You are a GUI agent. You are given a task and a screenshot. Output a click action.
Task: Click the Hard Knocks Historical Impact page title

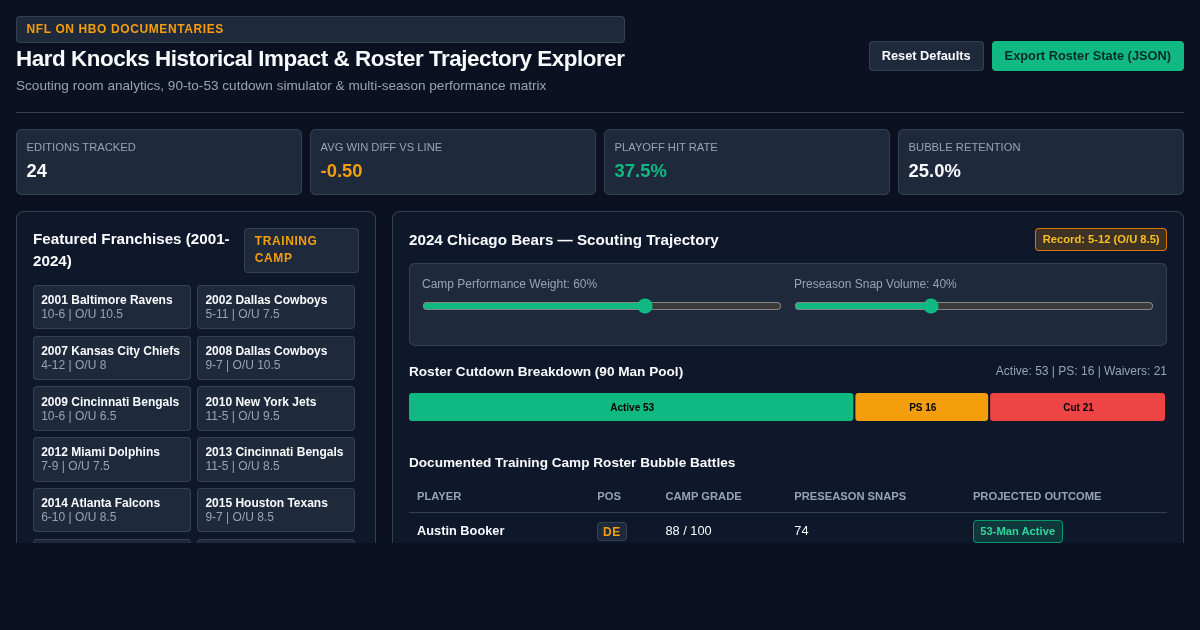pyautogui.click(x=320, y=59)
